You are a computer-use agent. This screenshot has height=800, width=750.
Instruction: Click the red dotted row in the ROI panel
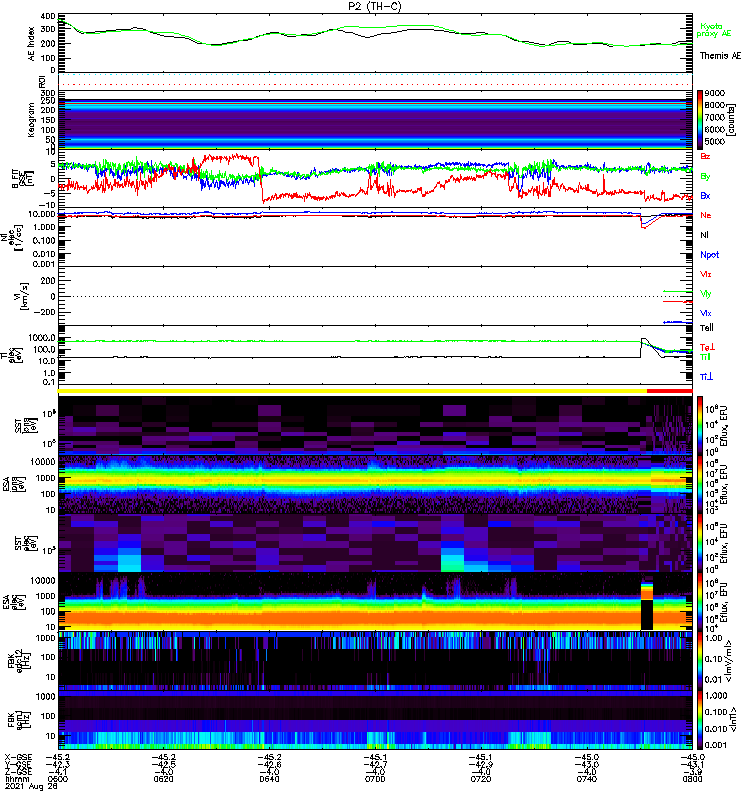click(375, 84)
